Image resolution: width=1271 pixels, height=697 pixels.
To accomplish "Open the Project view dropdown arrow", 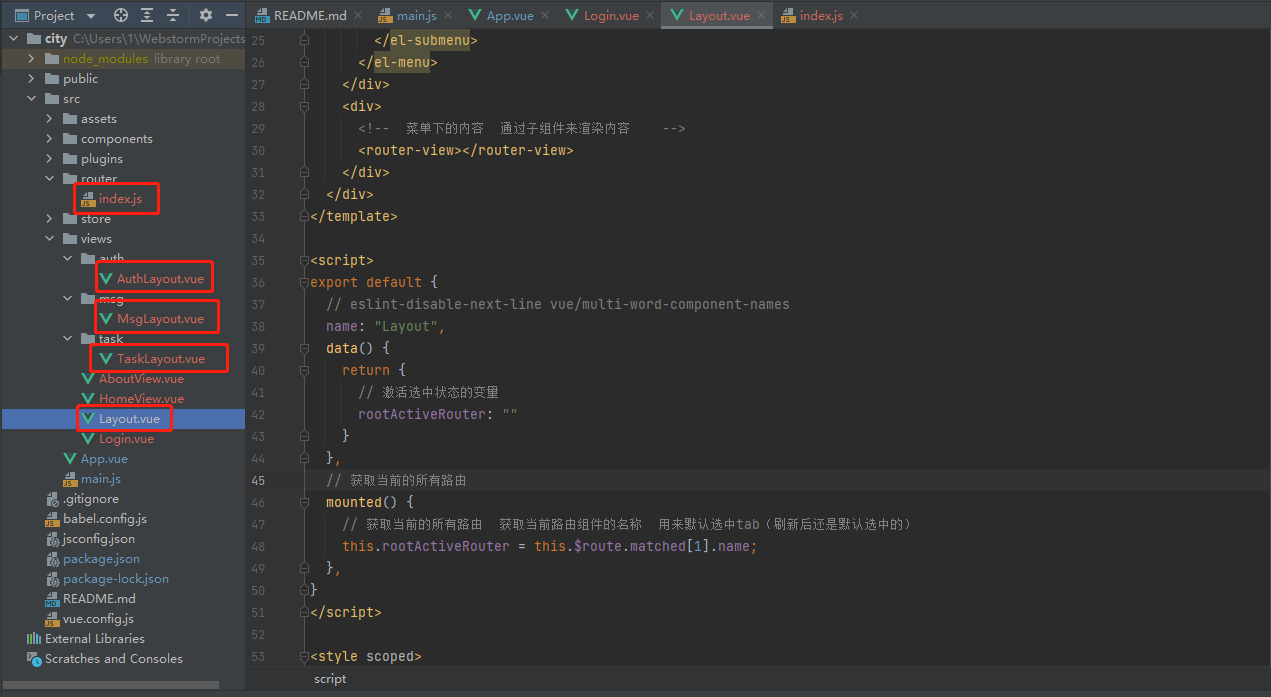I will tap(91, 16).
